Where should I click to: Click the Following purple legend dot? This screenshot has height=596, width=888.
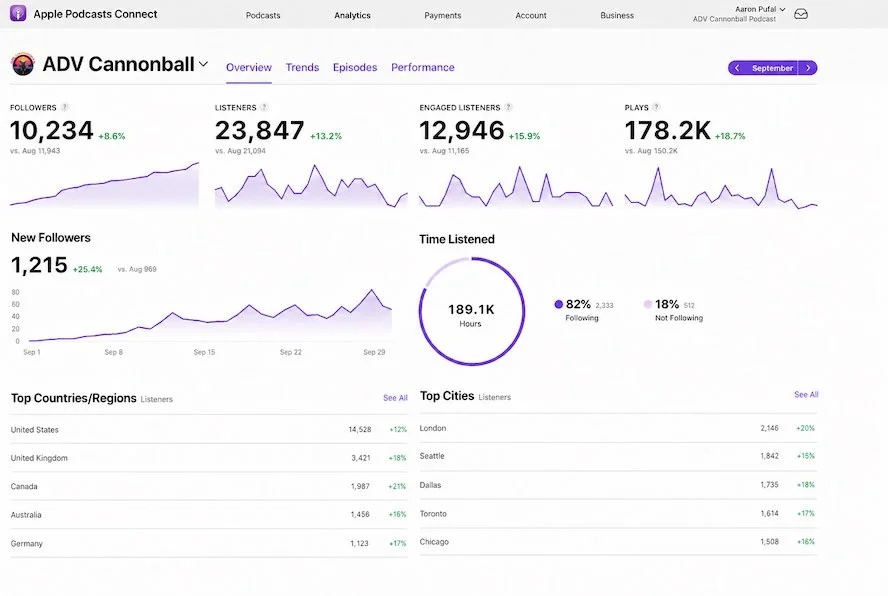558,304
